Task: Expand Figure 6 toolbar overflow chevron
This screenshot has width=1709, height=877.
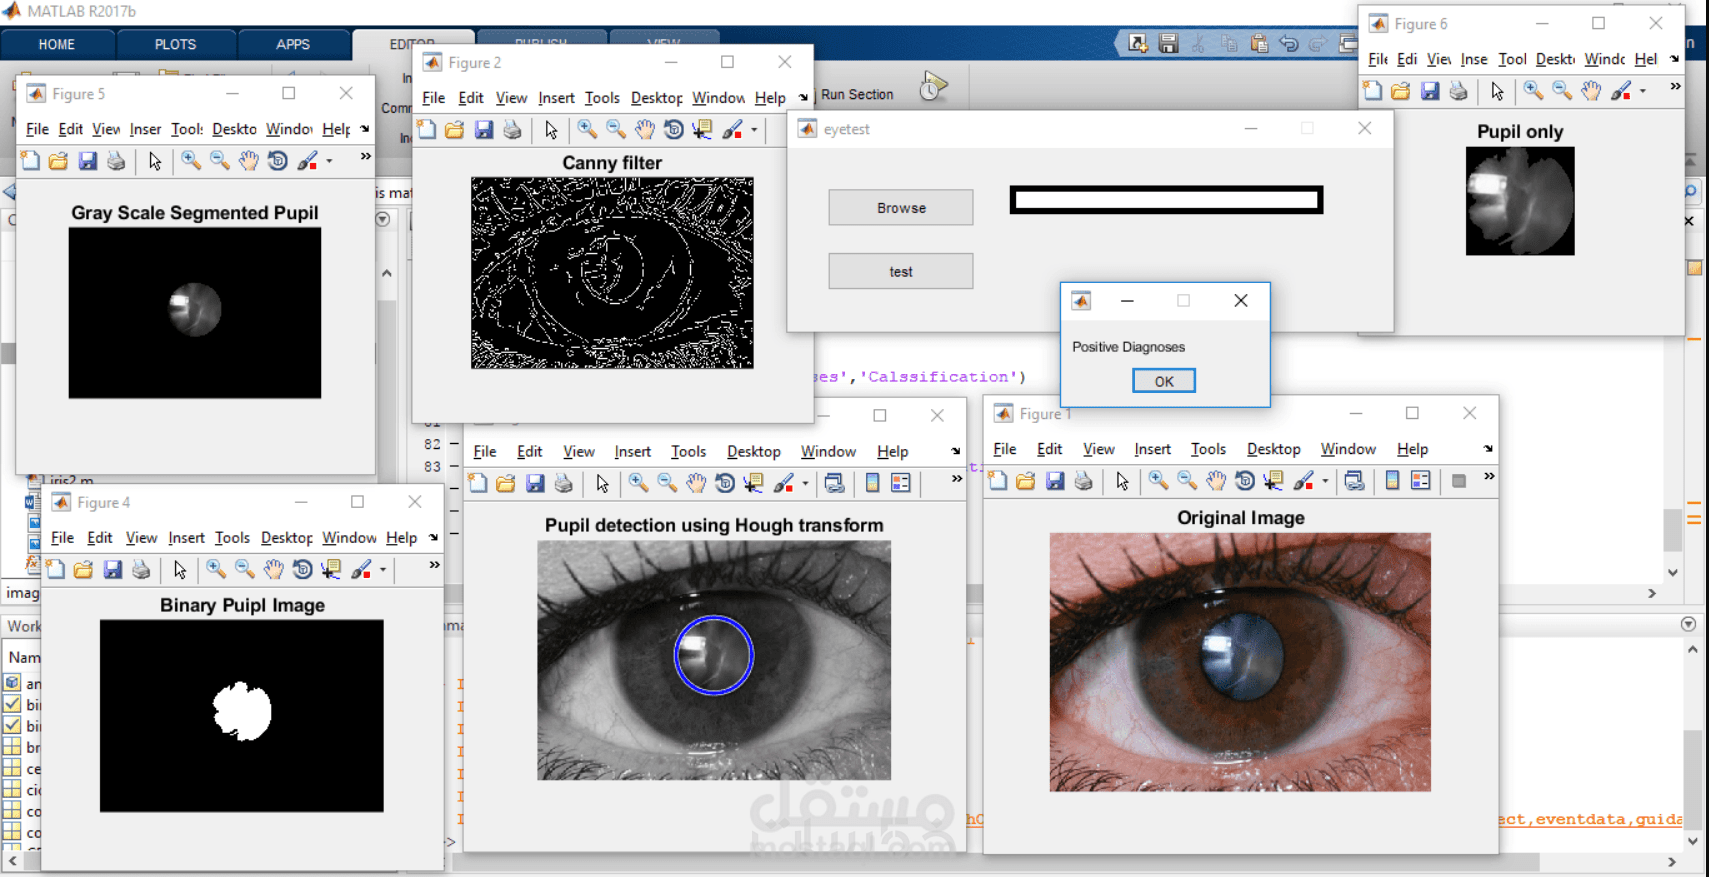Action: [1675, 87]
